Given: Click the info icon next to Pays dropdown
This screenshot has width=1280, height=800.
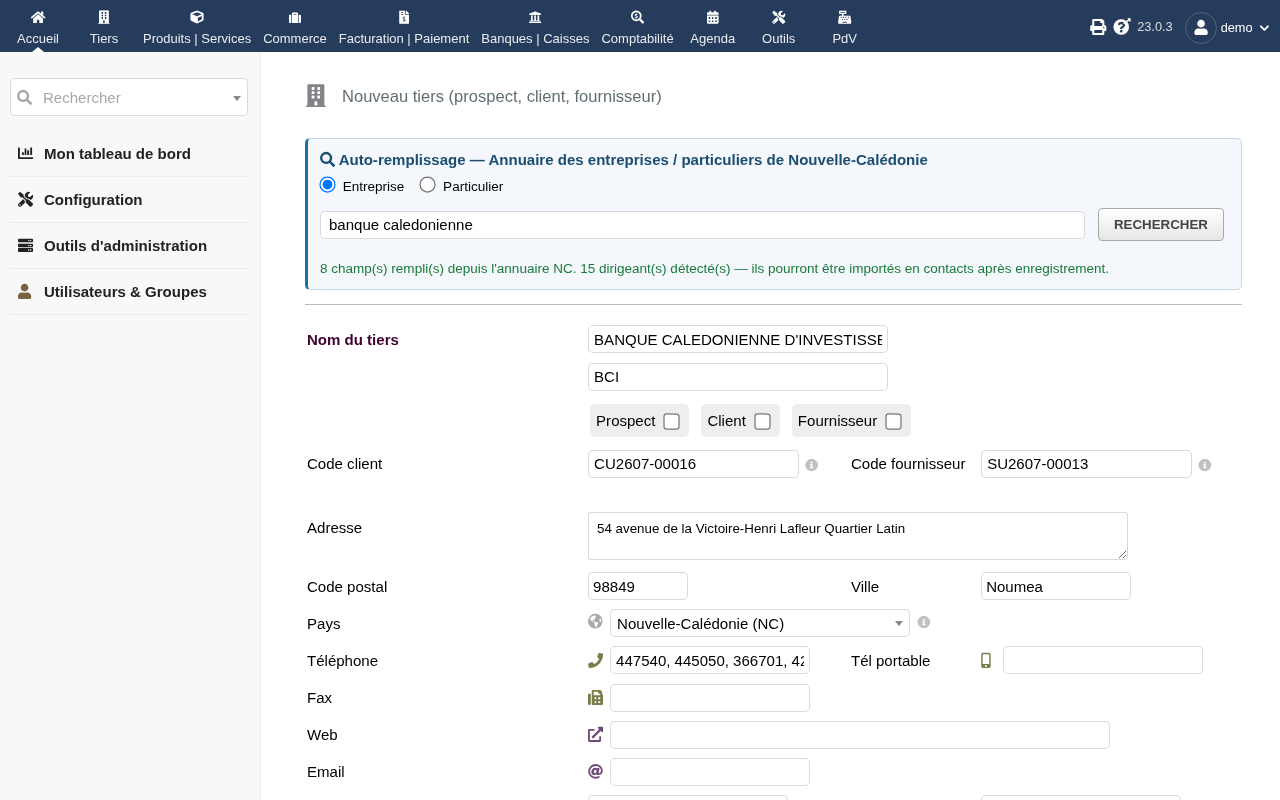Looking at the screenshot, I should click(924, 622).
